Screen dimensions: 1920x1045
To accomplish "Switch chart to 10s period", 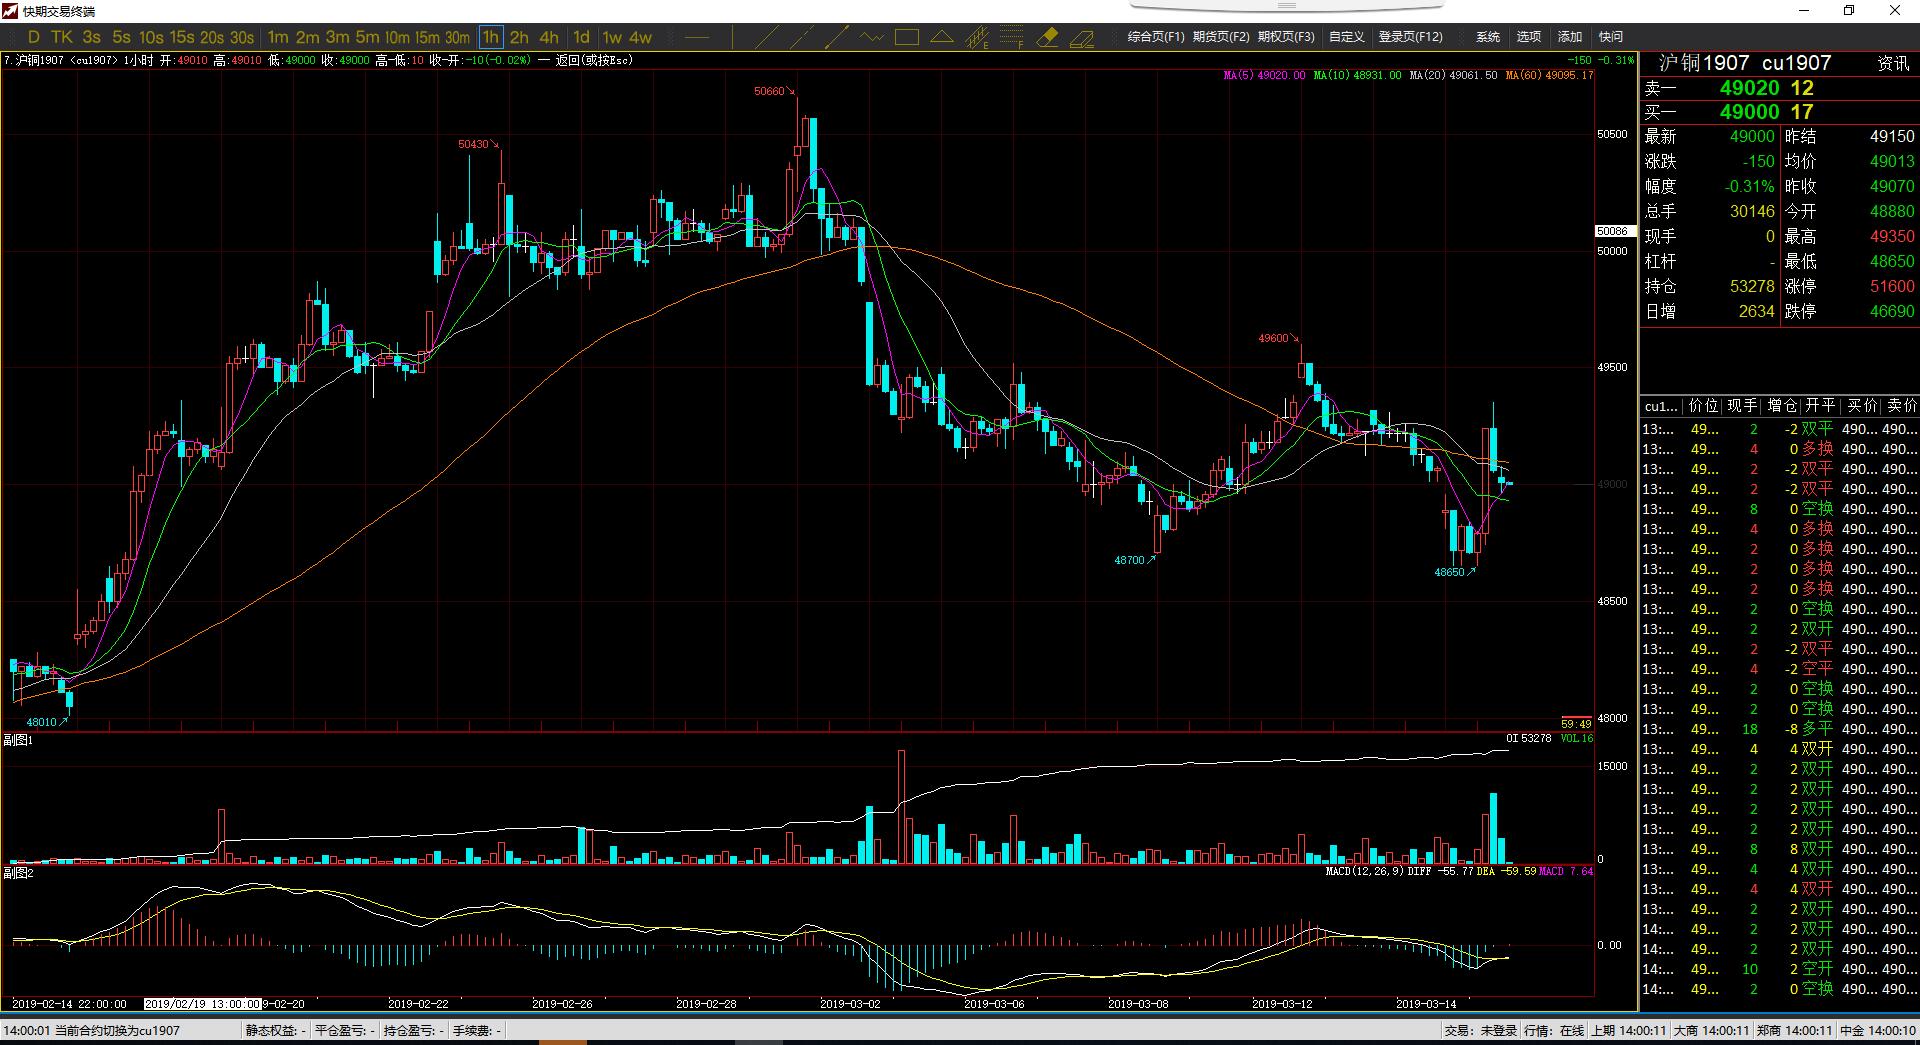I will coord(151,37).
